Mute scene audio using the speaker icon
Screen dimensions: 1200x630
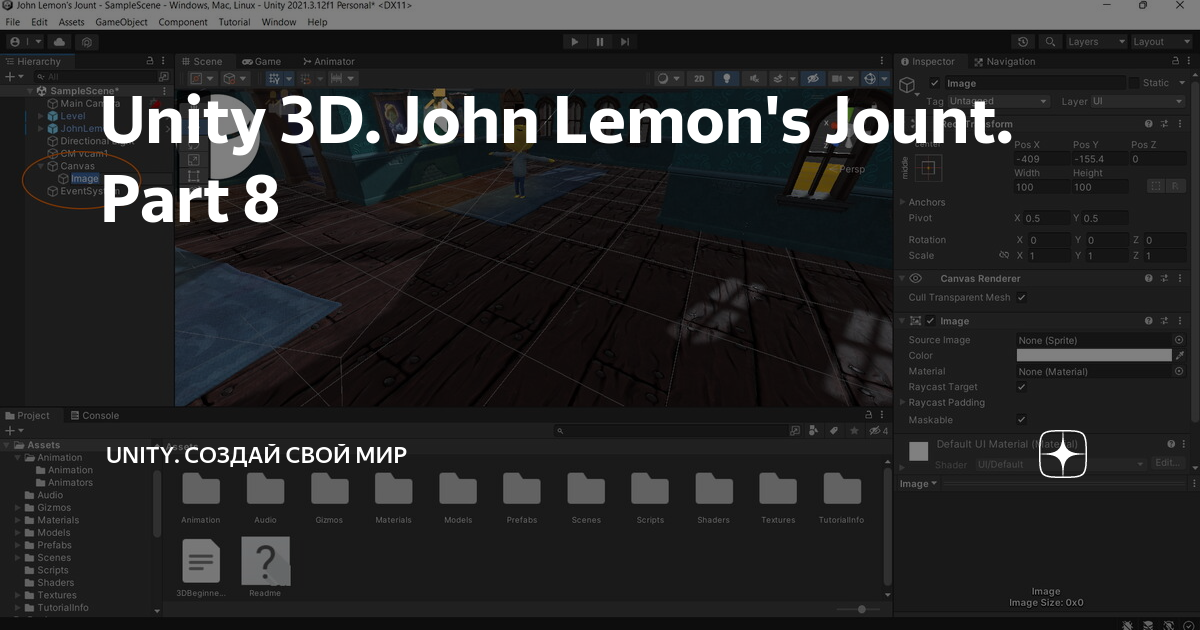(755, 78)
